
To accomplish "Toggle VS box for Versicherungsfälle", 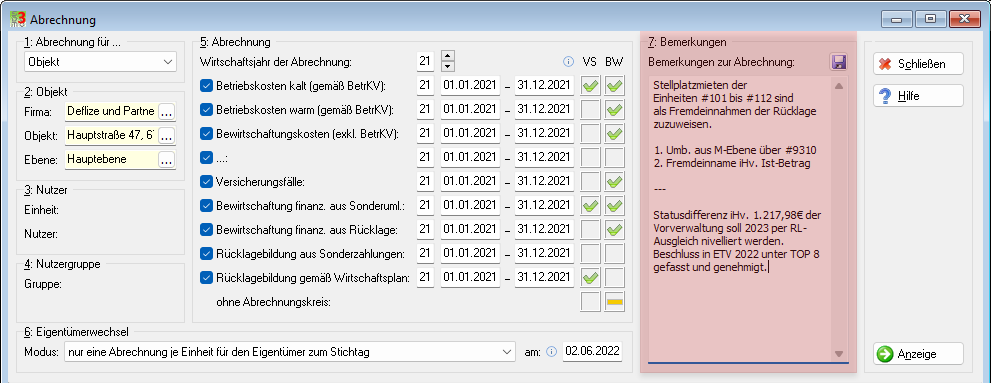I will [x=590, y=182].
